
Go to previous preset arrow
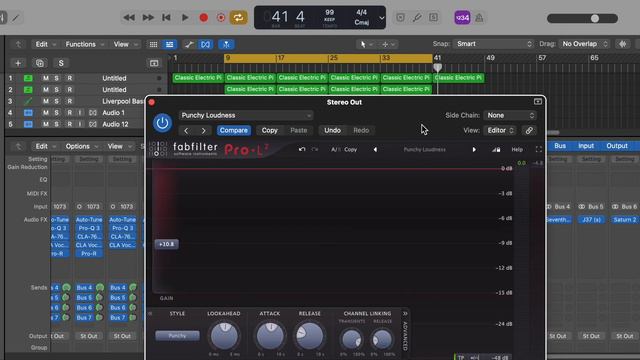click(186, 131)
